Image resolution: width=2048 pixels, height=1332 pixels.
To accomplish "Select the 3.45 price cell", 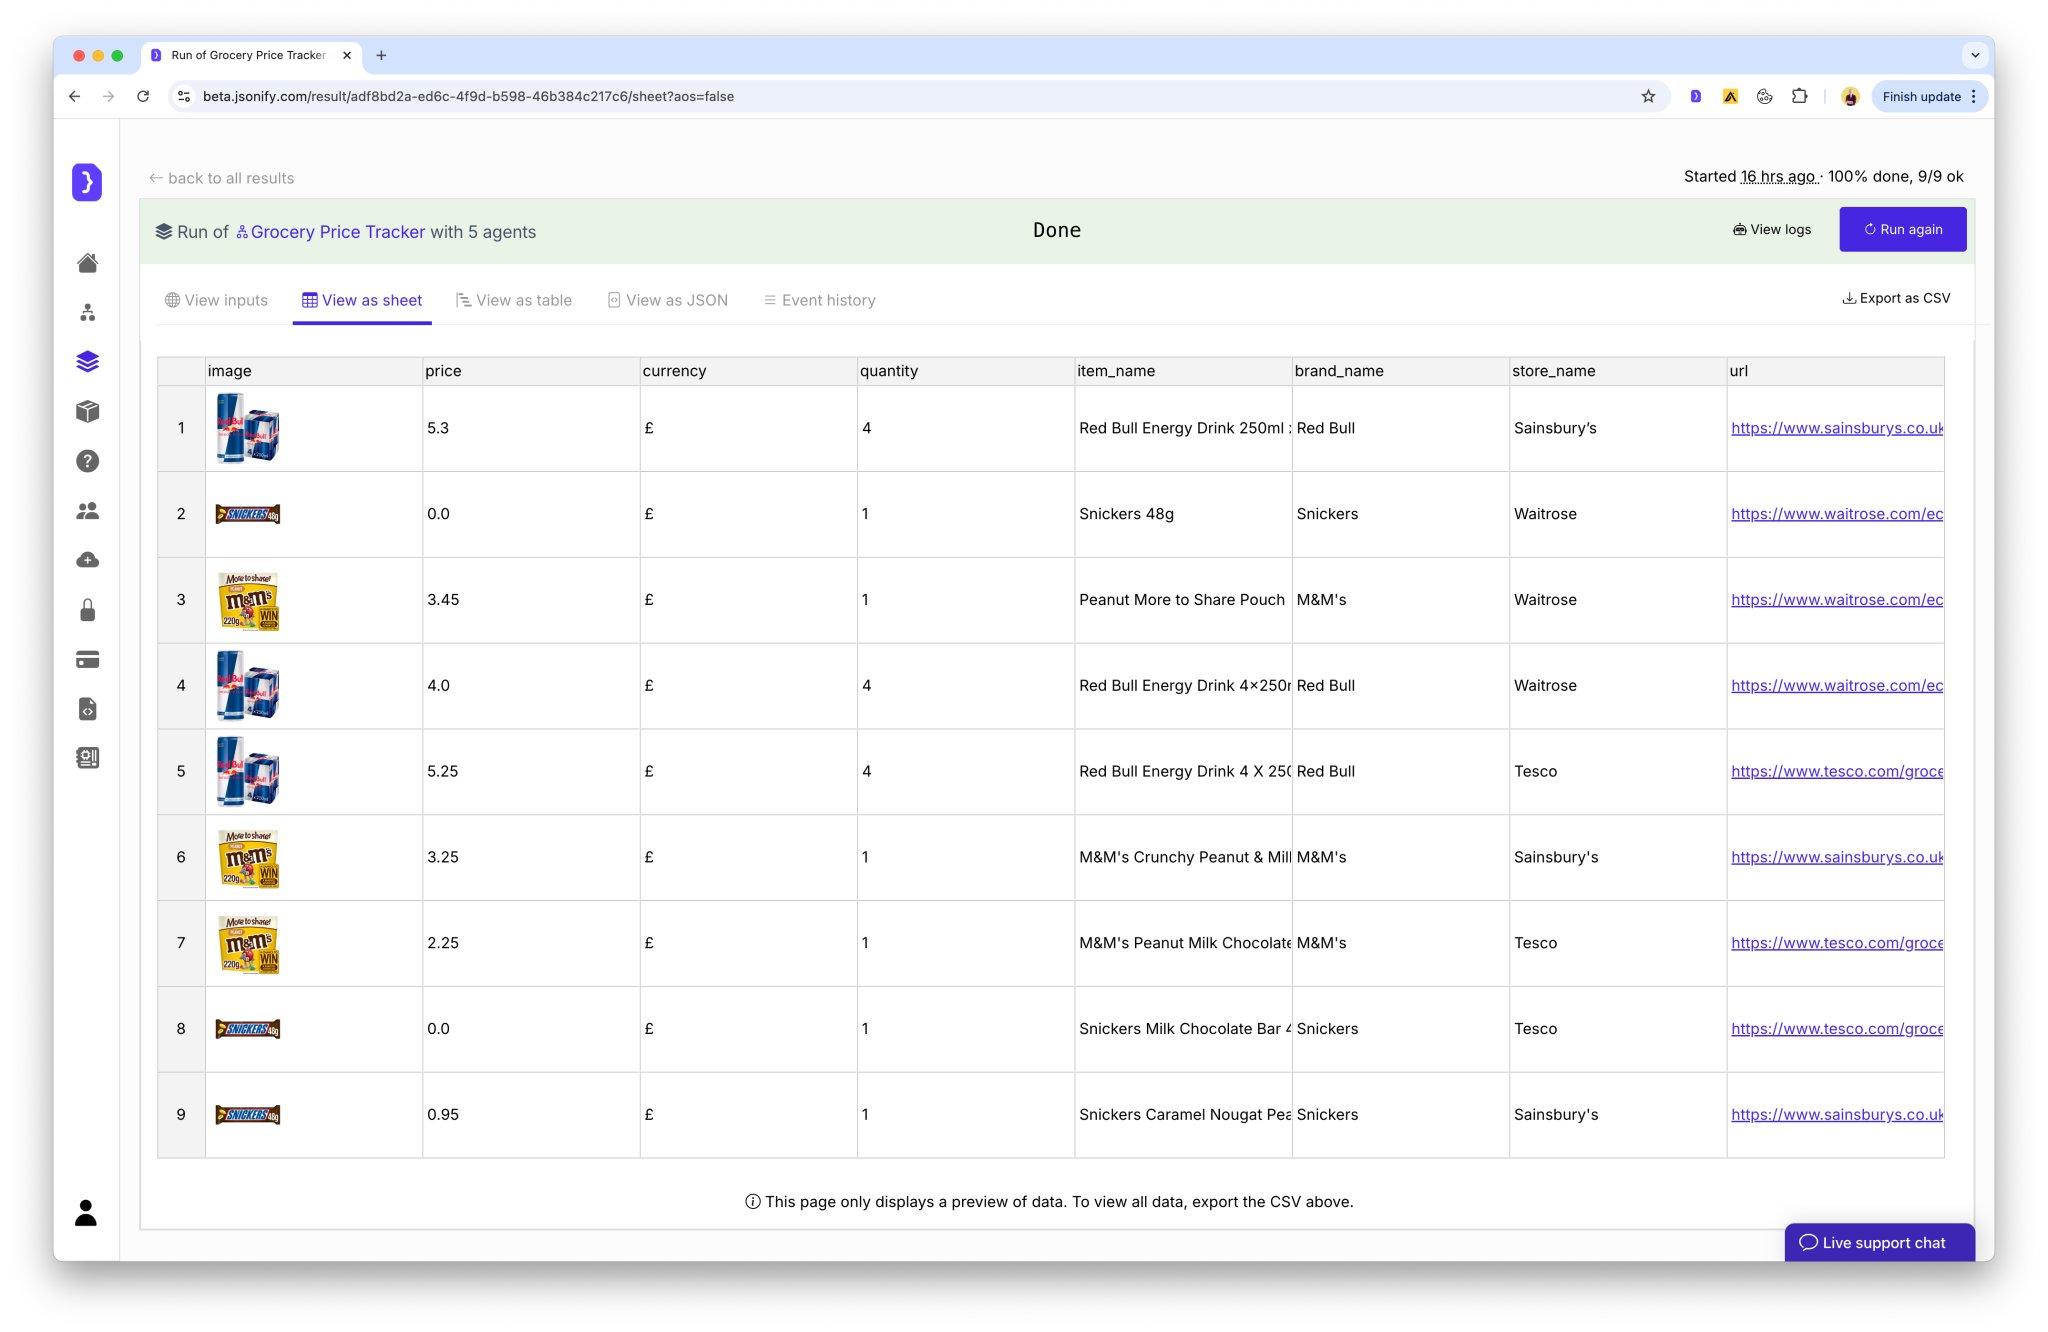I will [x=531, y=600].
